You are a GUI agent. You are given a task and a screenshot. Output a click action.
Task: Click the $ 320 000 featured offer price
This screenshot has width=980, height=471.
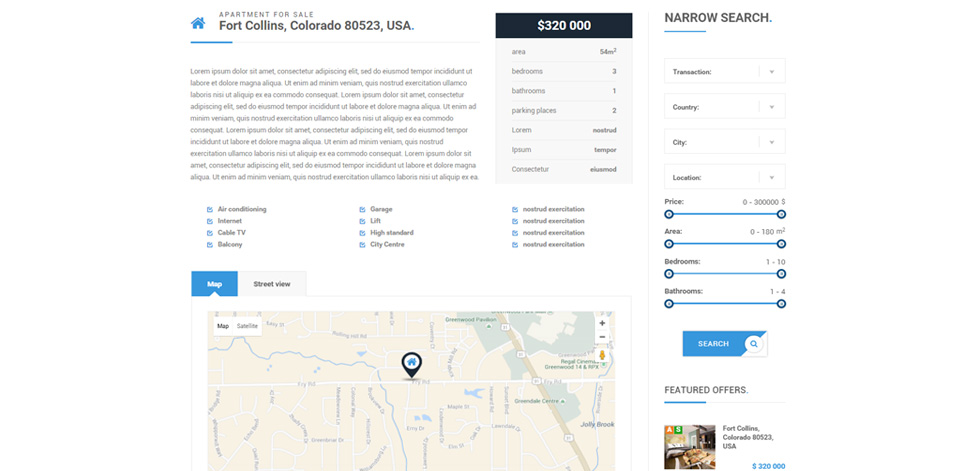pos(769,466)
